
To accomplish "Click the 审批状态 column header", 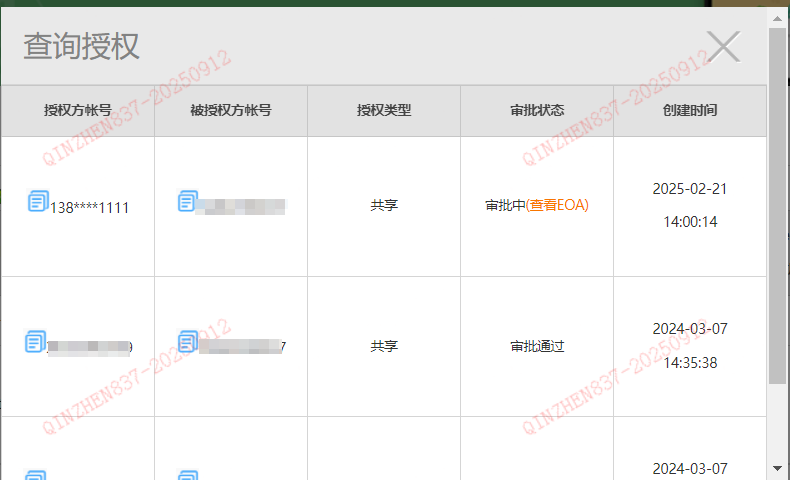I will pos(537,111).
